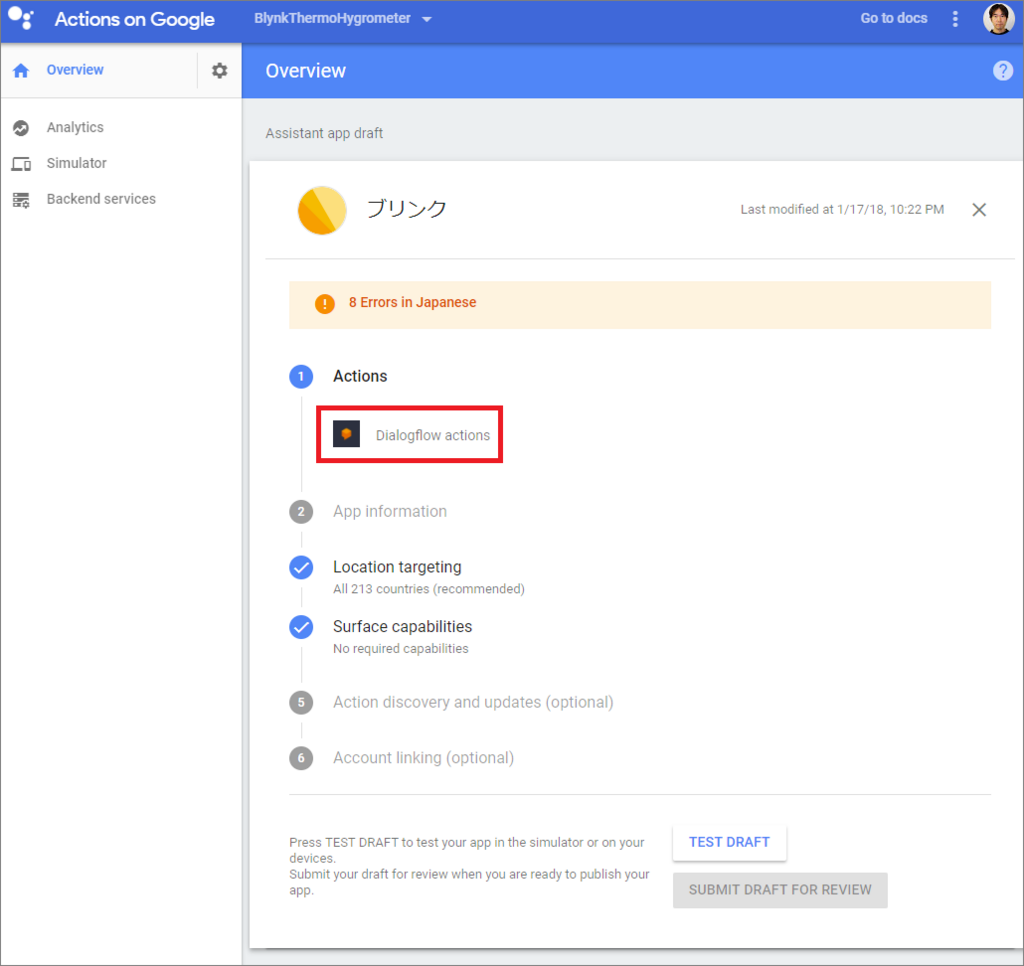The height and width of the screenshot is (966, 1024).
Task: Click the step 1 number badge
Action: pos(301,377)
